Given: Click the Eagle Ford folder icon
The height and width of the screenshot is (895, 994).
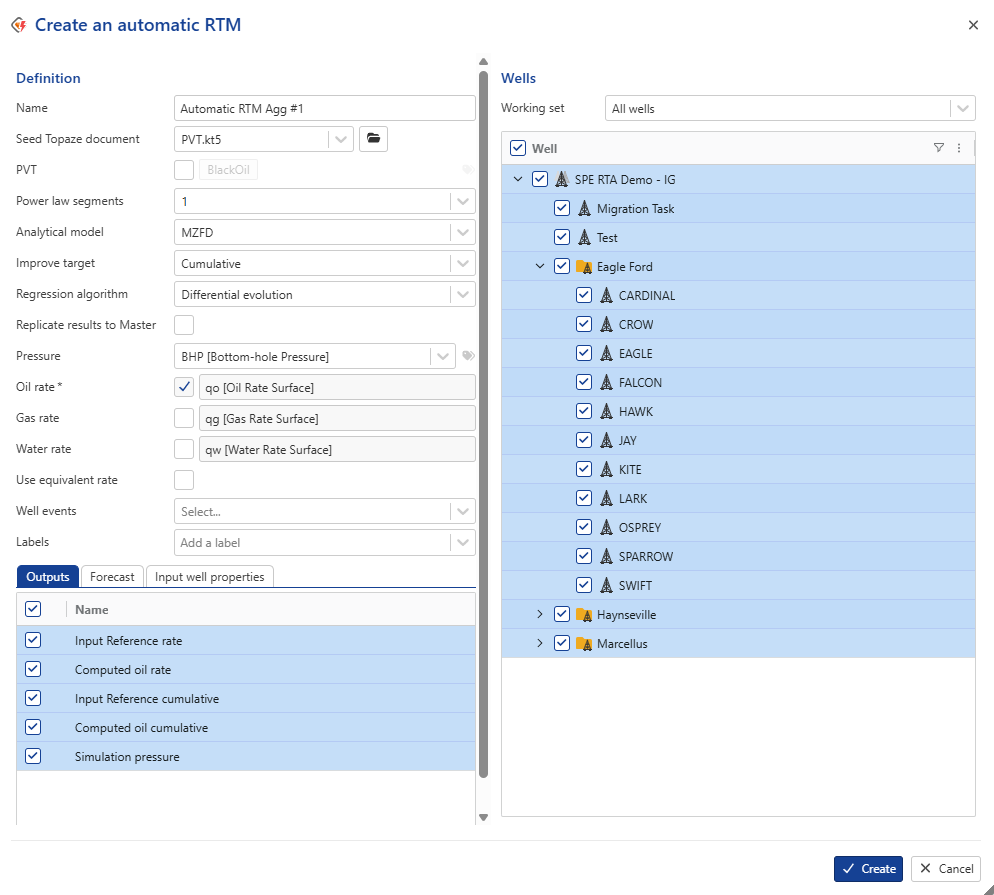Looking at the screenshot, I should 584,267.
